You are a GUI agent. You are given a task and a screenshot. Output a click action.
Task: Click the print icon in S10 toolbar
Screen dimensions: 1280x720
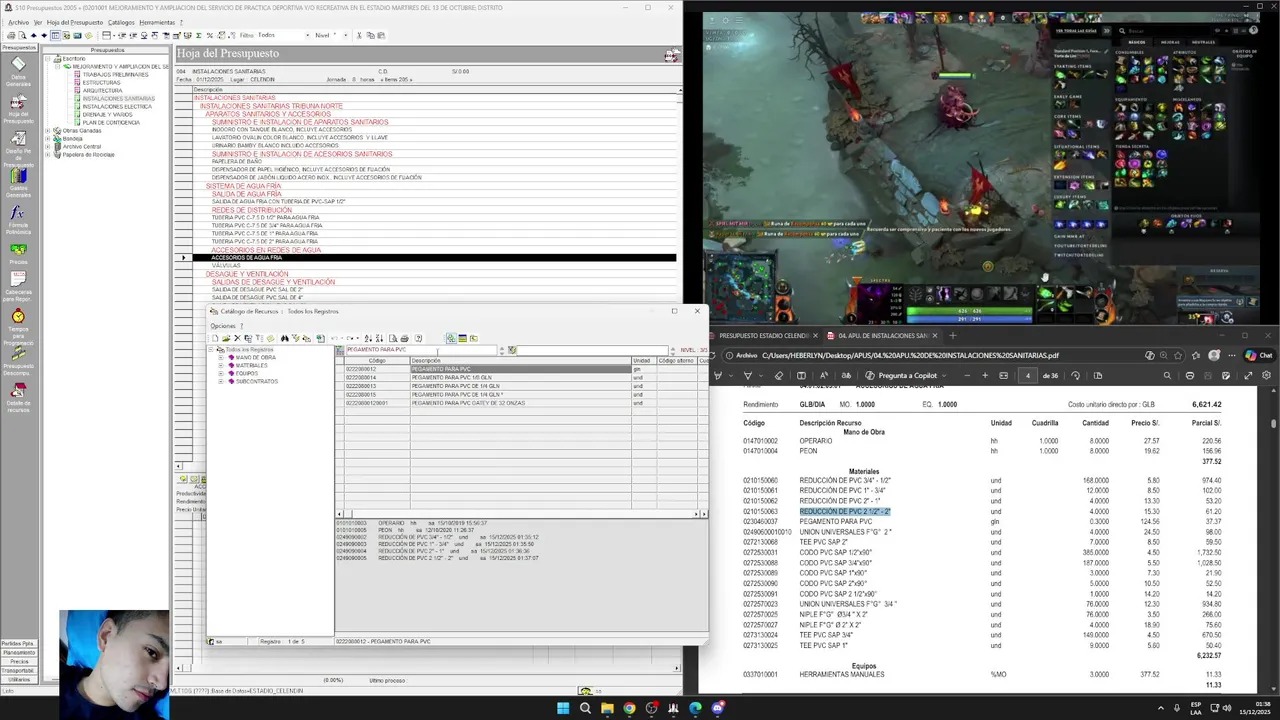pyautogui.click(x=11, y=35)
